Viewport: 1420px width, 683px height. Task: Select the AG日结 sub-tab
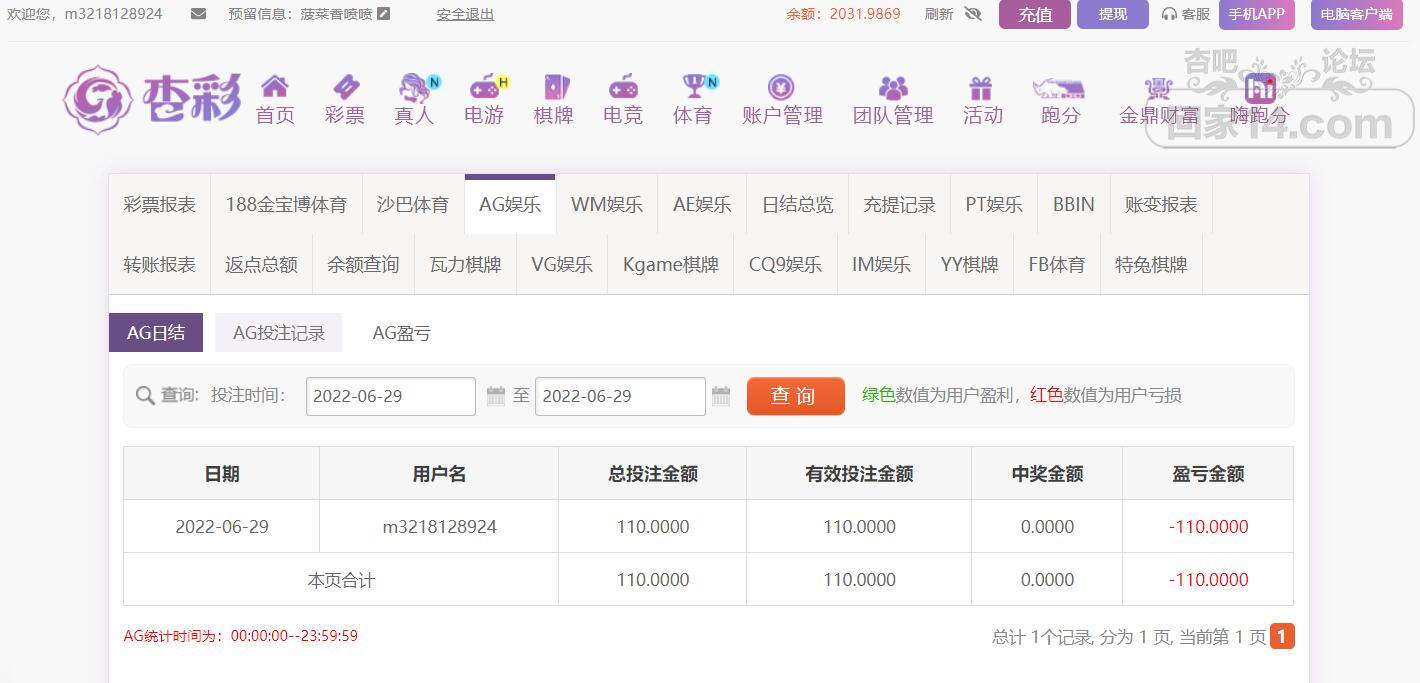(x=156, y=333)
